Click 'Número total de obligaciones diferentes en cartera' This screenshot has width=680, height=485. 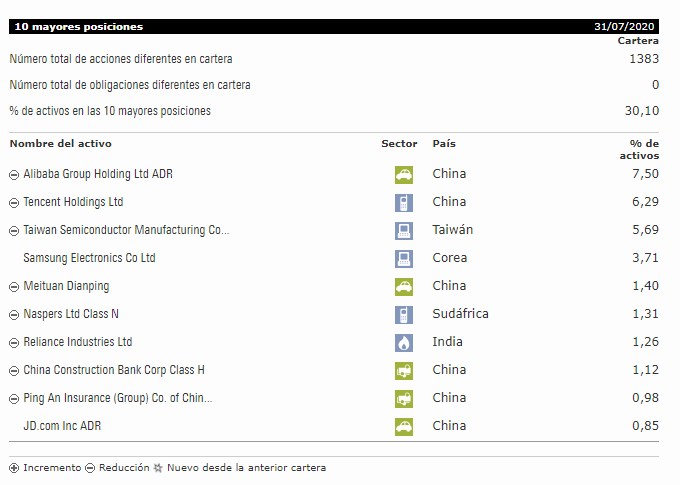[130, 85]
